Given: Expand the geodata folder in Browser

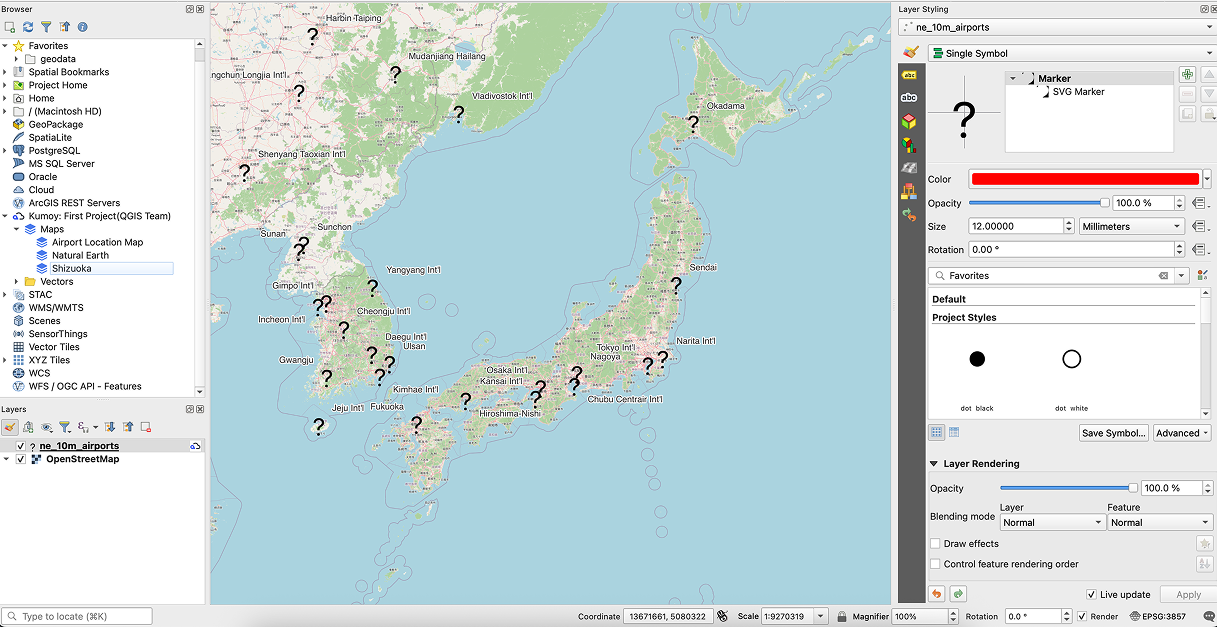Looking at the screenshot, I should [x=16, y=59].
